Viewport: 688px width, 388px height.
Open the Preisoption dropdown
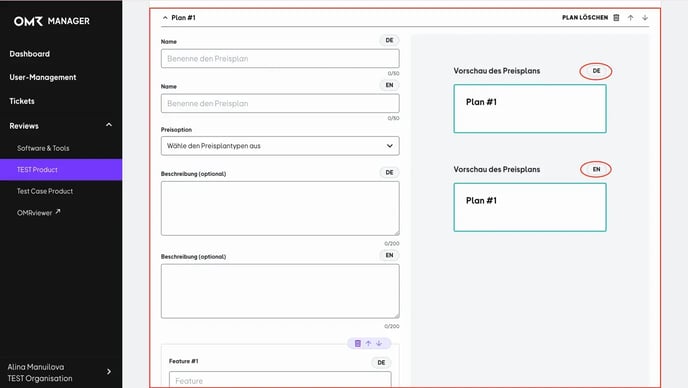pyautogui.click(x=280, y=146)
